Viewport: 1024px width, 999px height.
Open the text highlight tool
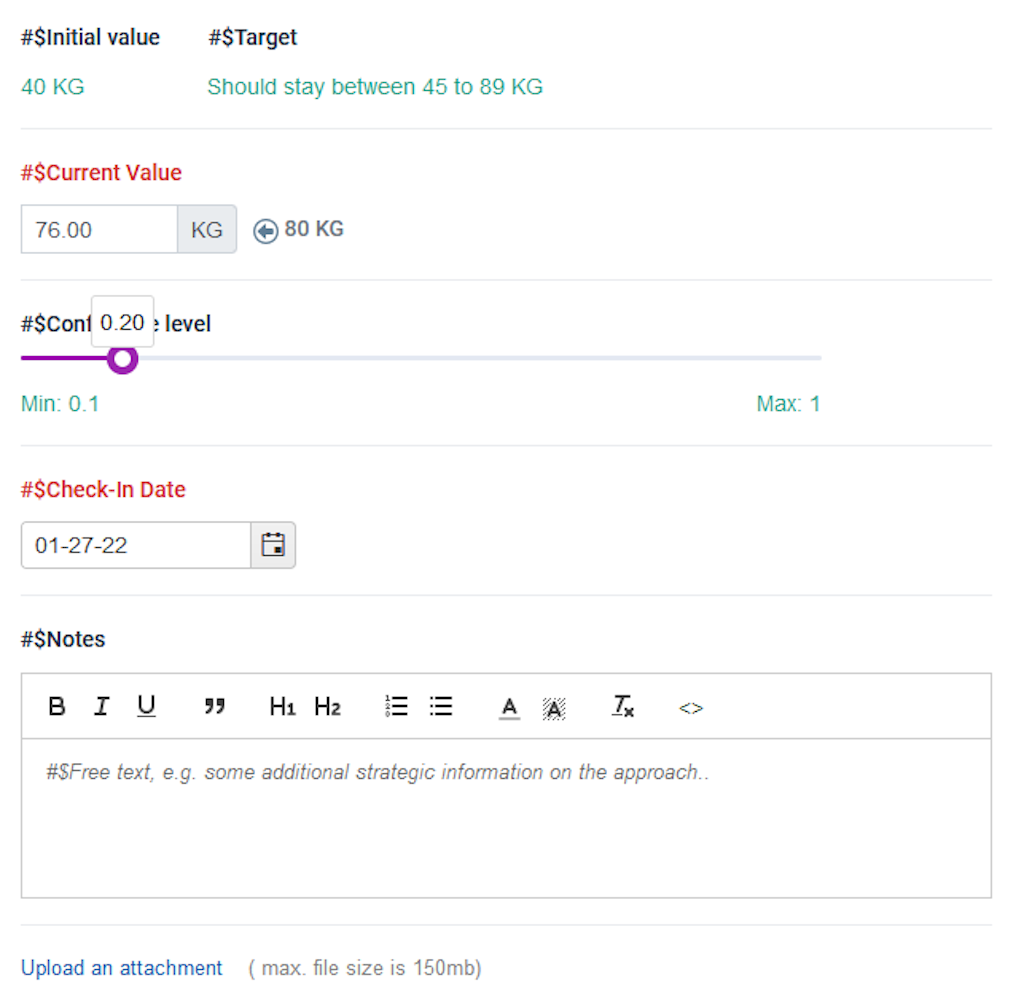click(x=554, y=706)
